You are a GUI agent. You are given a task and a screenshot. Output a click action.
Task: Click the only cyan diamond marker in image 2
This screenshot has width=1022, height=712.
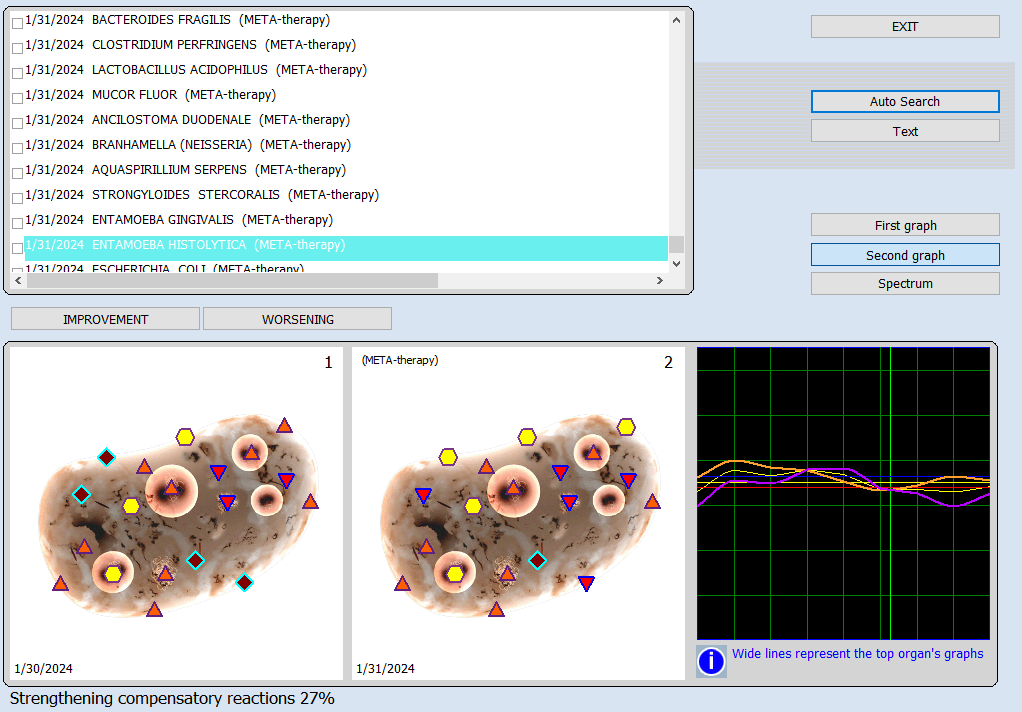(x=538, y=560)
